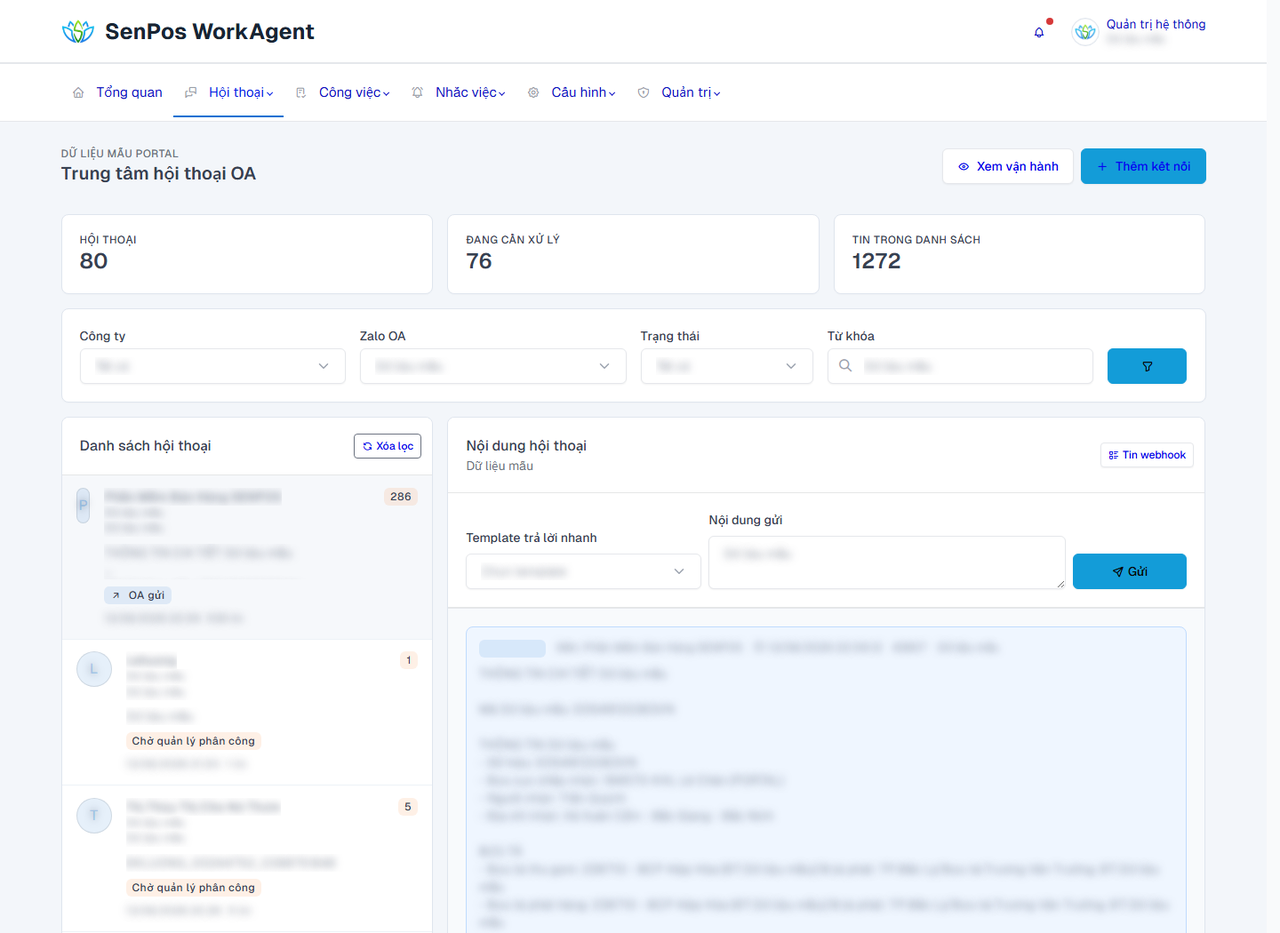Click the Xem vận hành button
The width and height of the screenshot is (1280, 933).
point(1008,166)
